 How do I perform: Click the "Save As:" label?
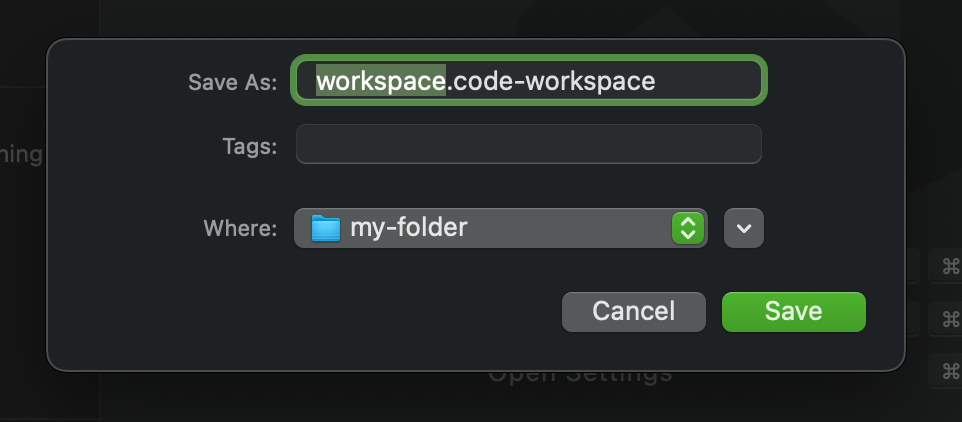232,82
